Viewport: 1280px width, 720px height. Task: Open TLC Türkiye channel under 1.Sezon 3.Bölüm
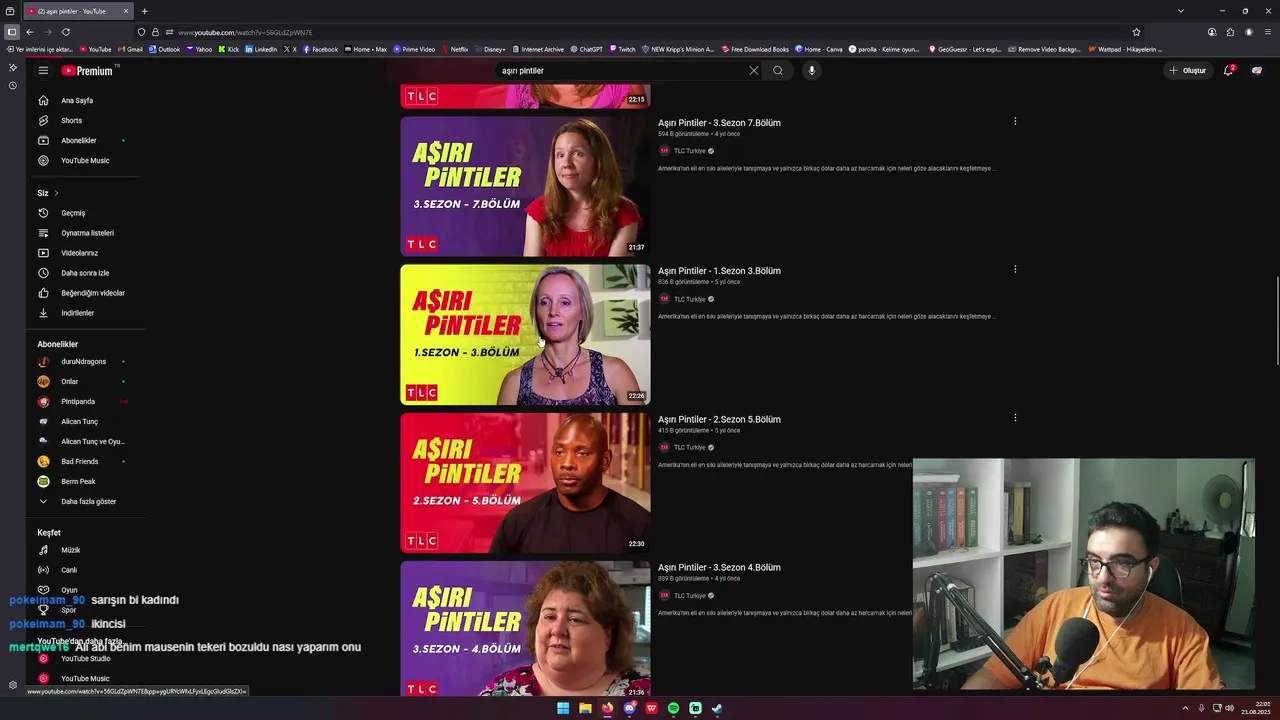coord(690,299)
